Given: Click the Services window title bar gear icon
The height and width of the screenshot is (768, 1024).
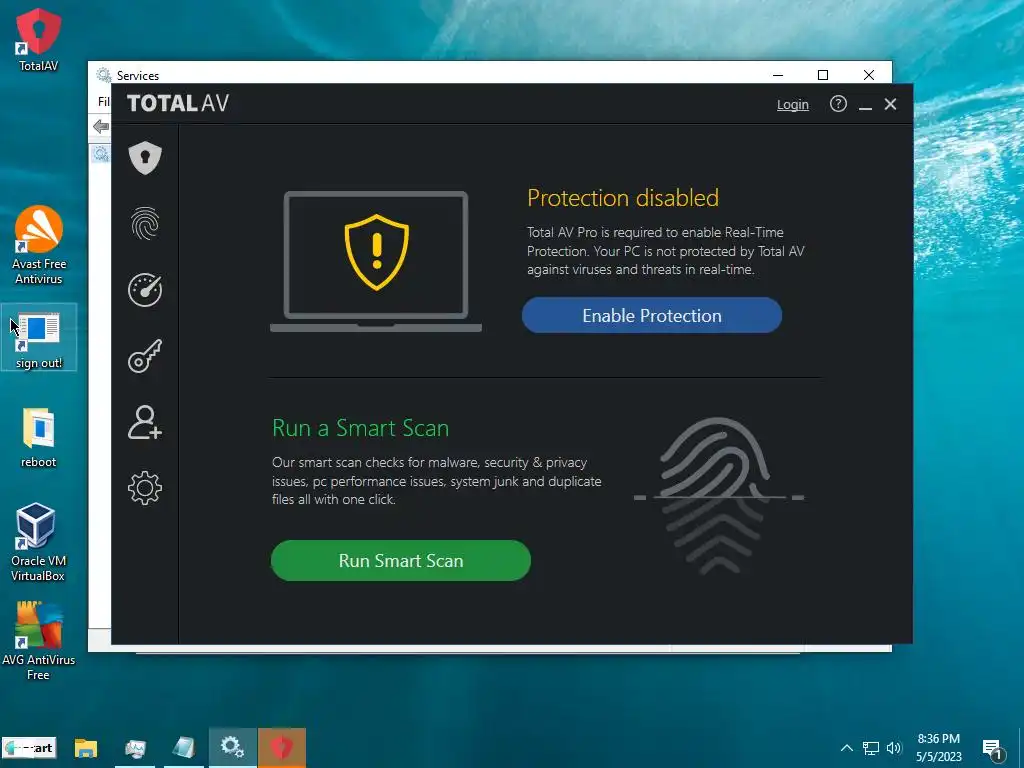Looking at the screenshot, I should [103, 75].
